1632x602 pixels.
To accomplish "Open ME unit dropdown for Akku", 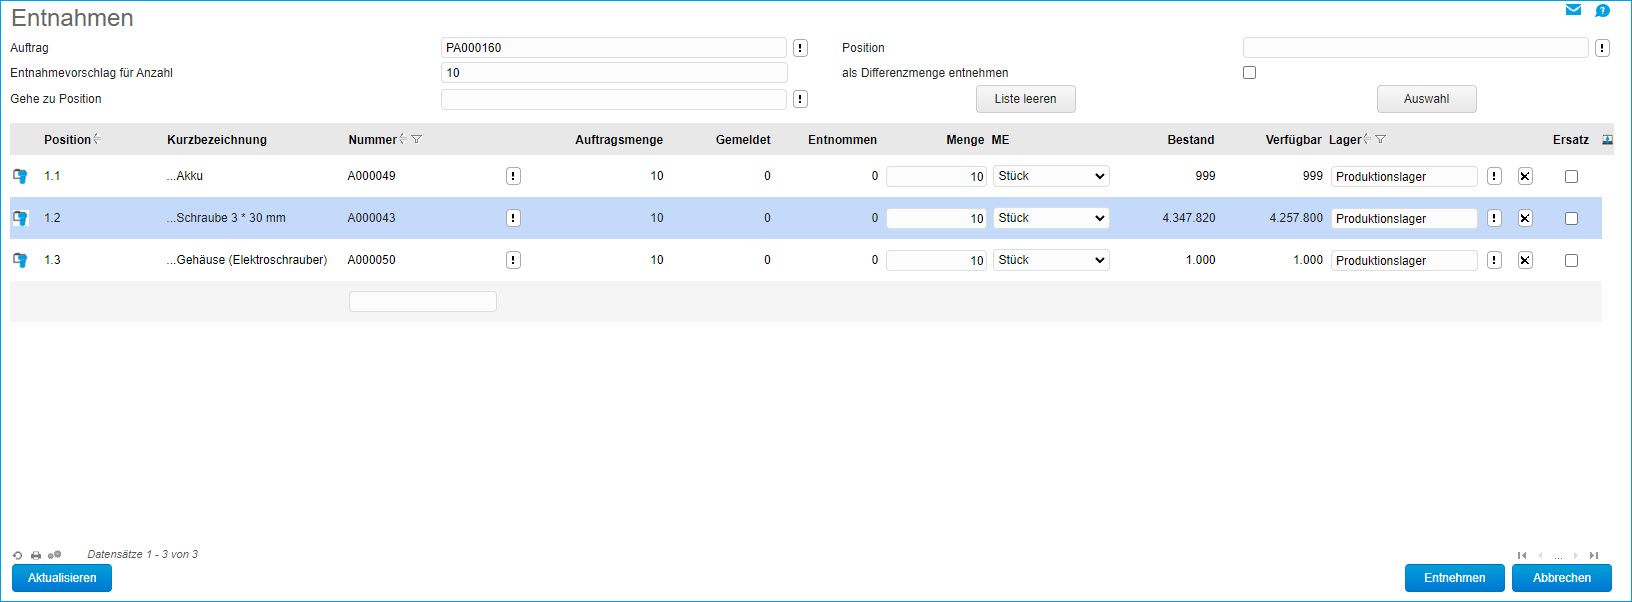I will (x=1051, y=176).
